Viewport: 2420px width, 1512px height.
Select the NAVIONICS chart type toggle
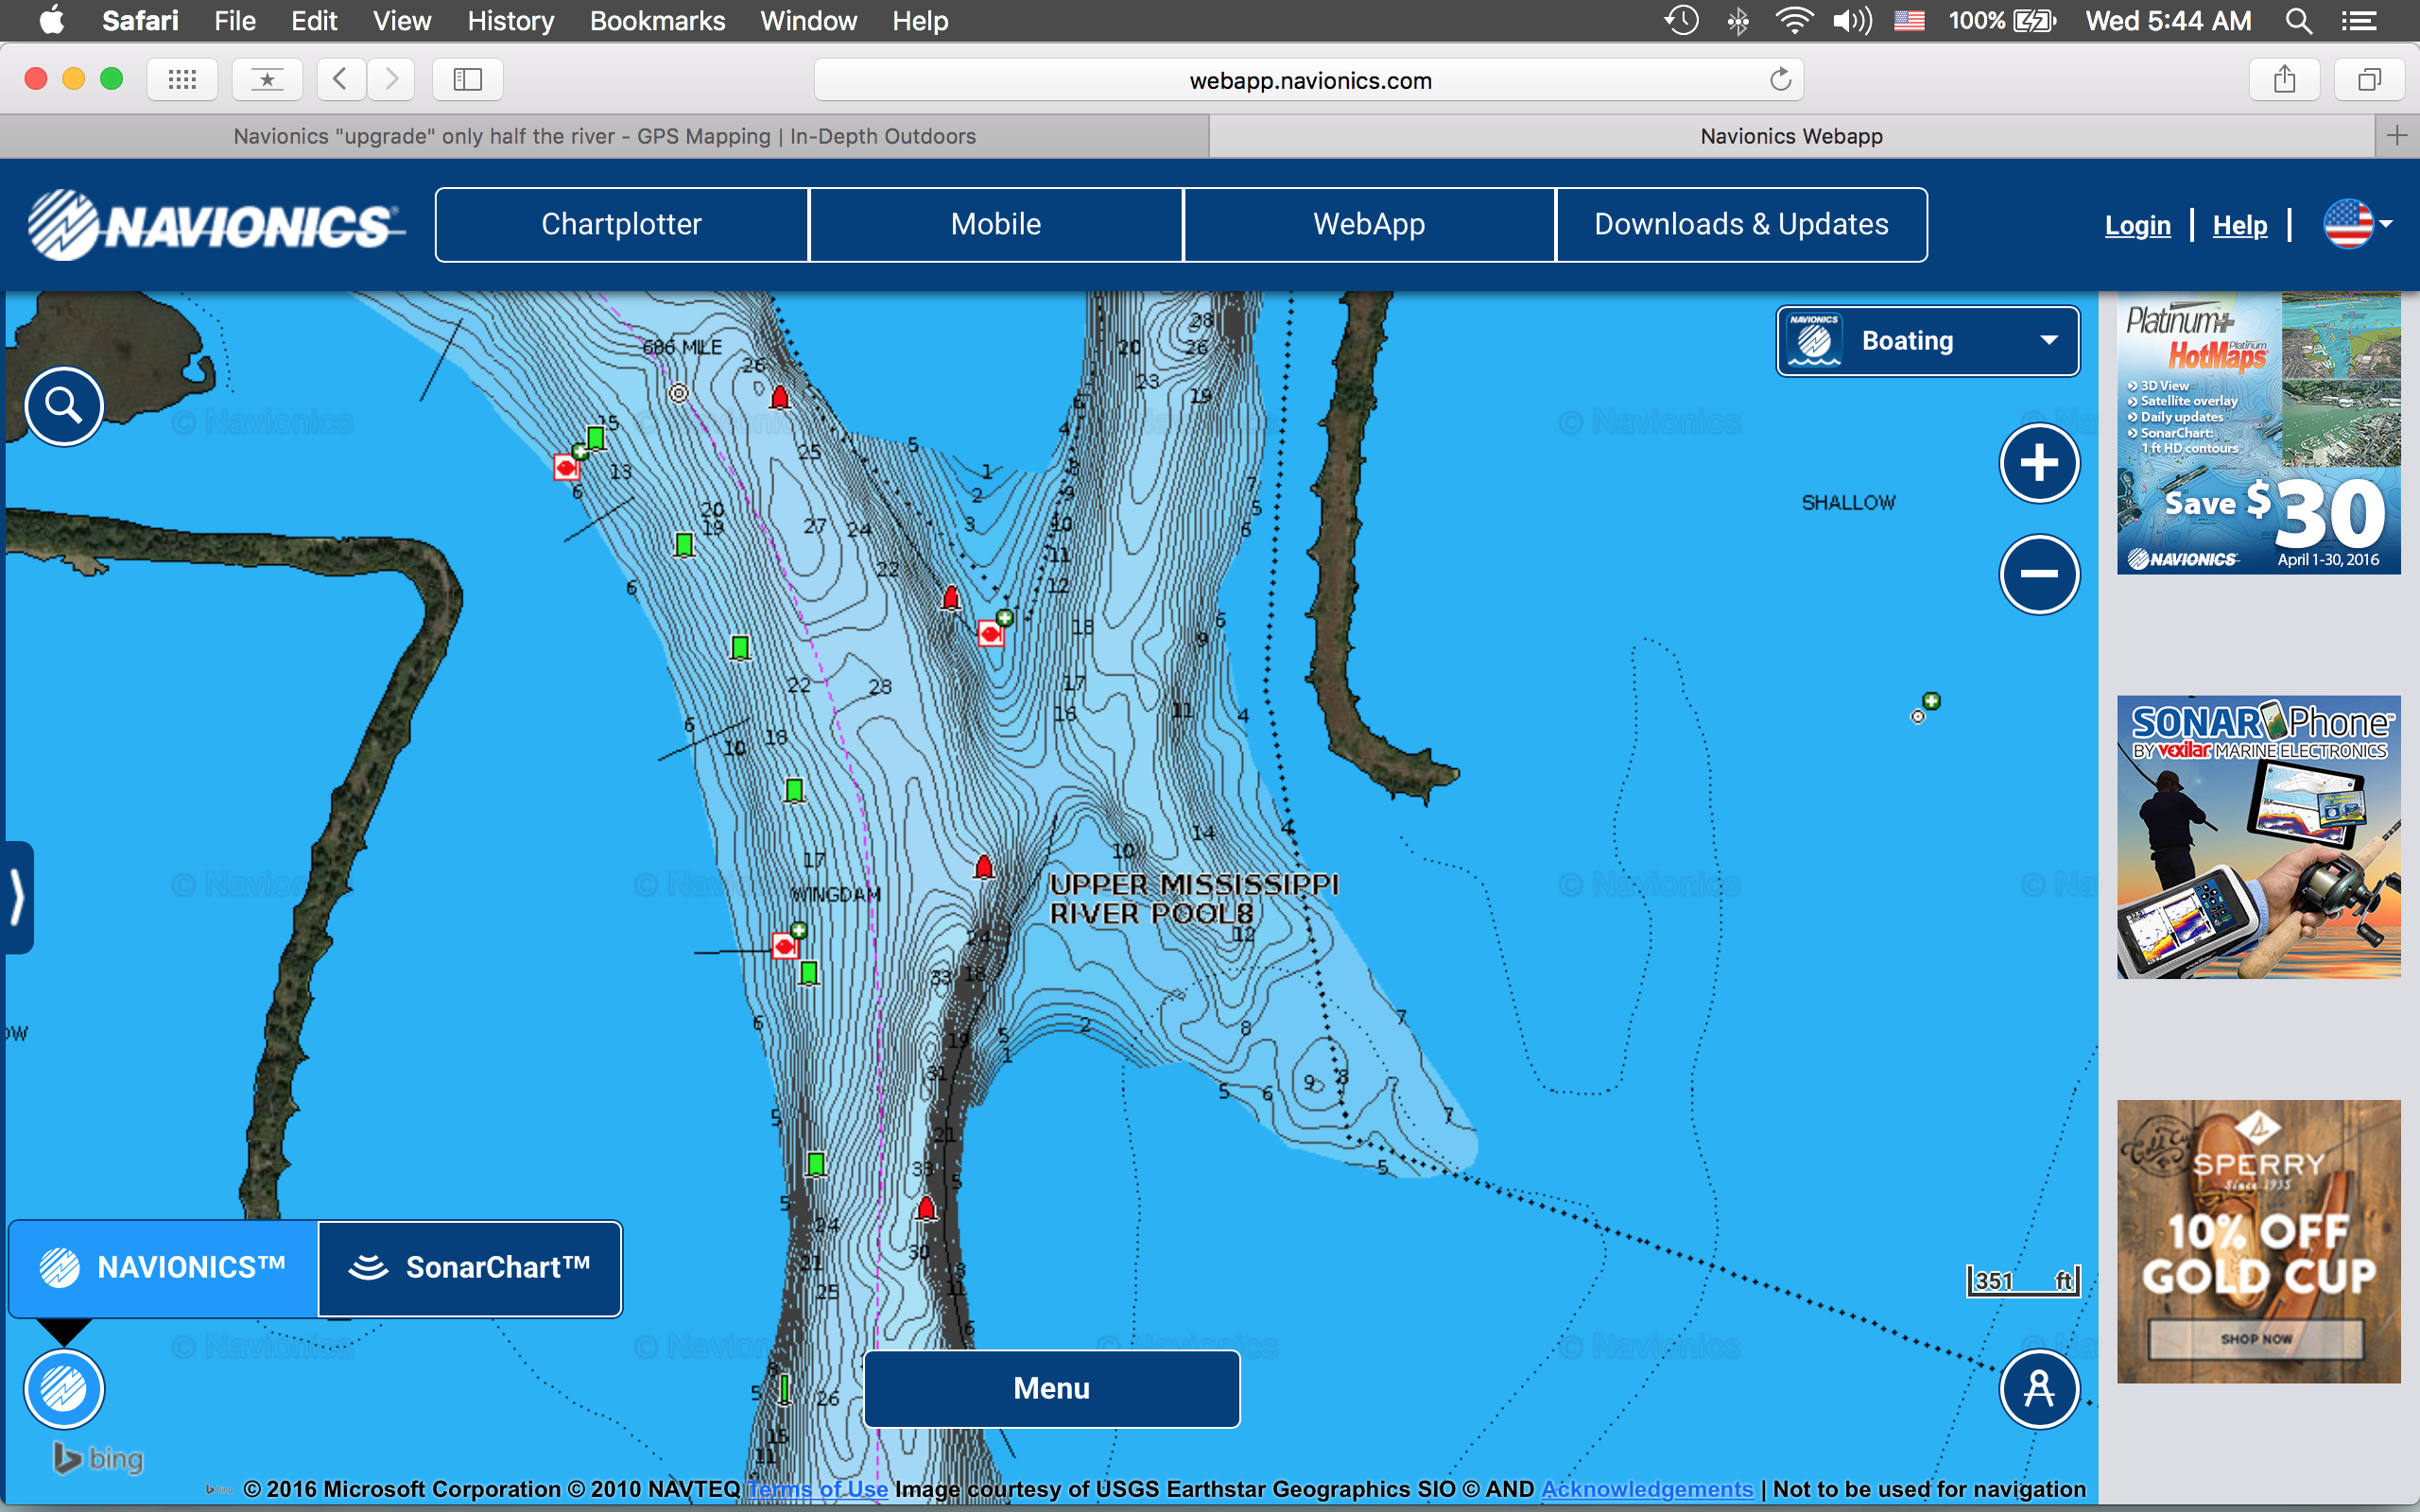[164, 1268]
